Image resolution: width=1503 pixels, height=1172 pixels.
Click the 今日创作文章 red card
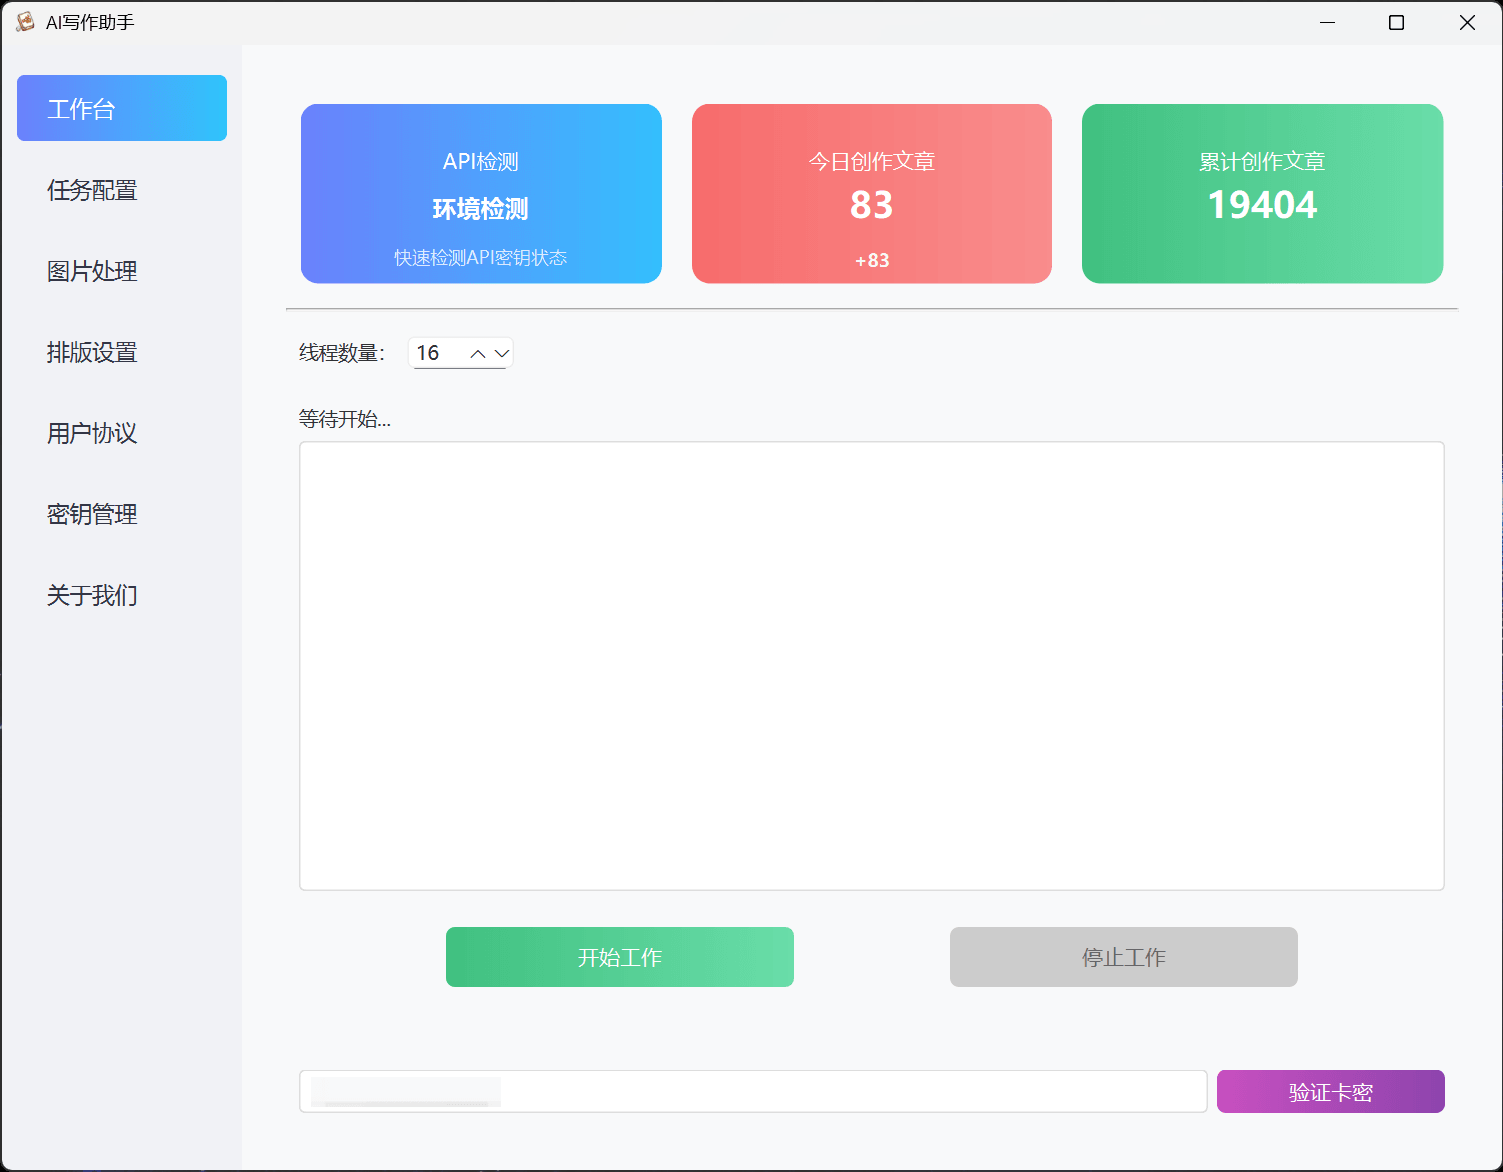[871, 194]
